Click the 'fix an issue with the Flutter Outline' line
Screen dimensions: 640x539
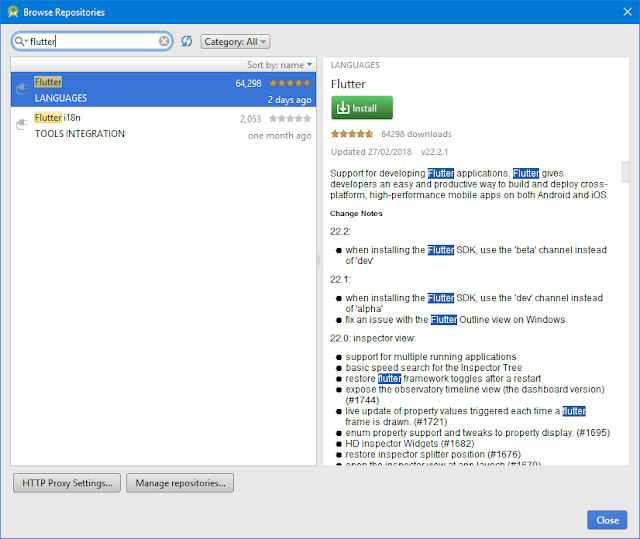pyautogui.click(x=455, y=319)
